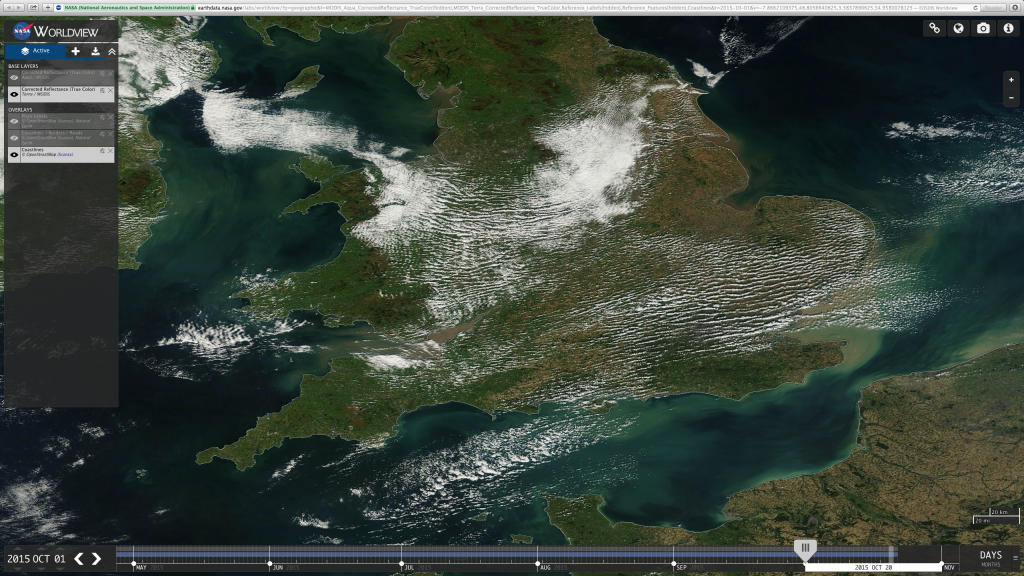Click the OCT month date field

pyautogui.click(x=42, y=559)
